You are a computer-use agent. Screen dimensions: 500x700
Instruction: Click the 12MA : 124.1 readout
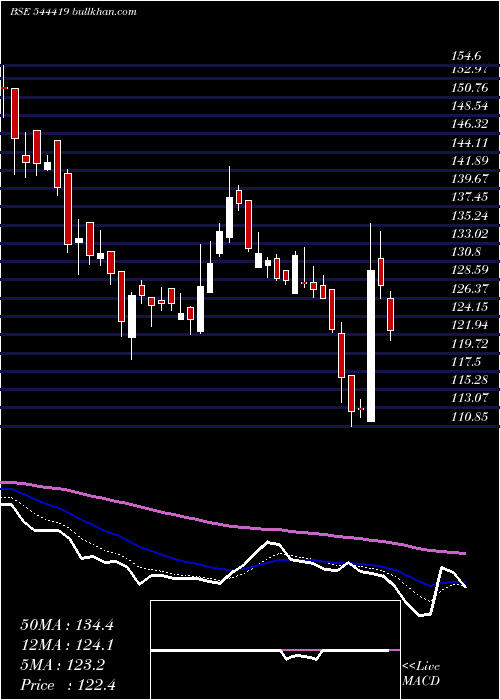pyautogui.click(x=67, y=645)
